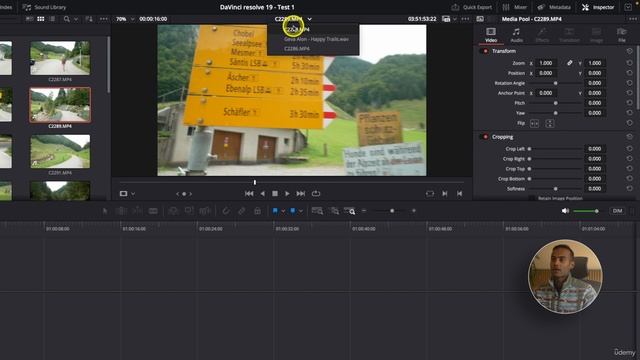
Task: Click the timeline zoom out minus
Action: tap(364, 211)
